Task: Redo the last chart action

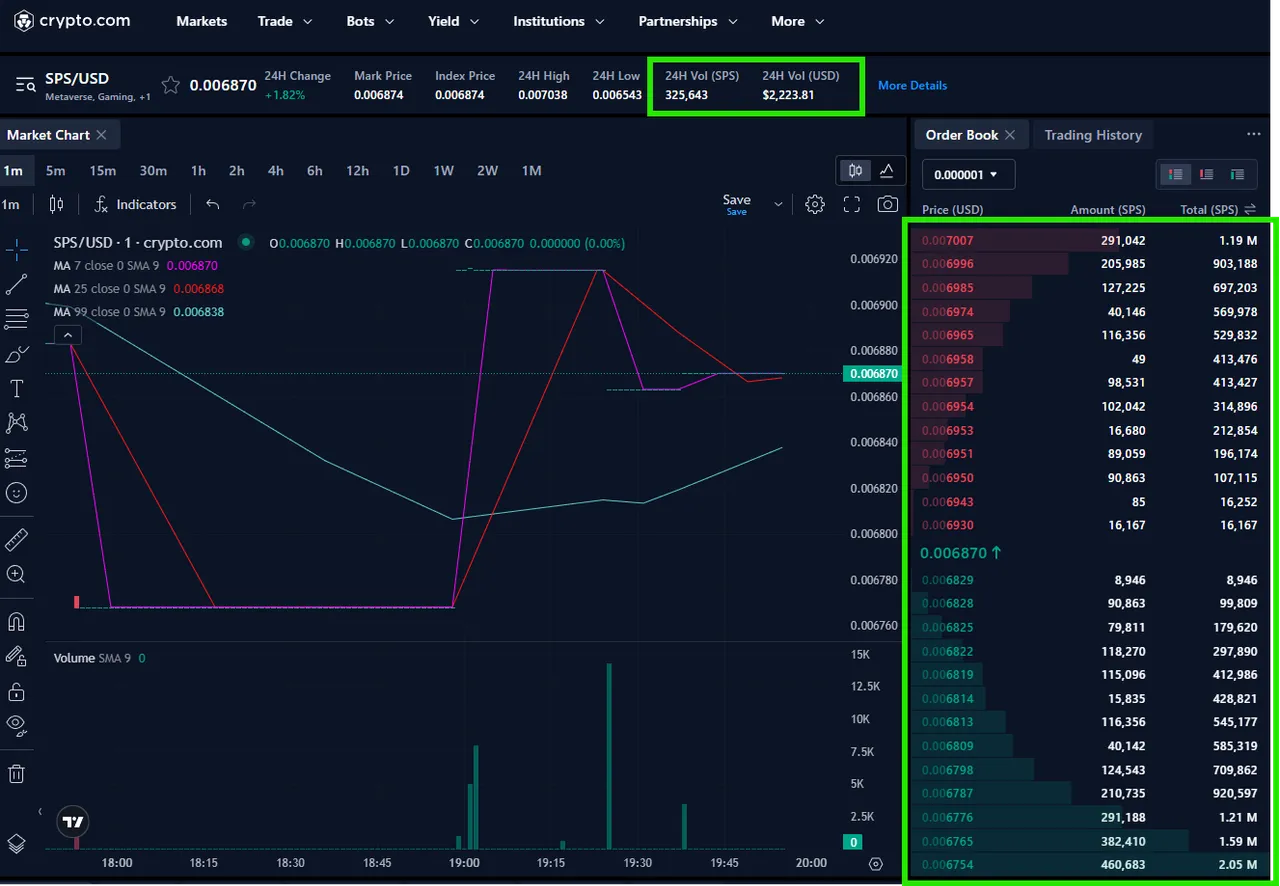Action: click(x=249, y=204)
